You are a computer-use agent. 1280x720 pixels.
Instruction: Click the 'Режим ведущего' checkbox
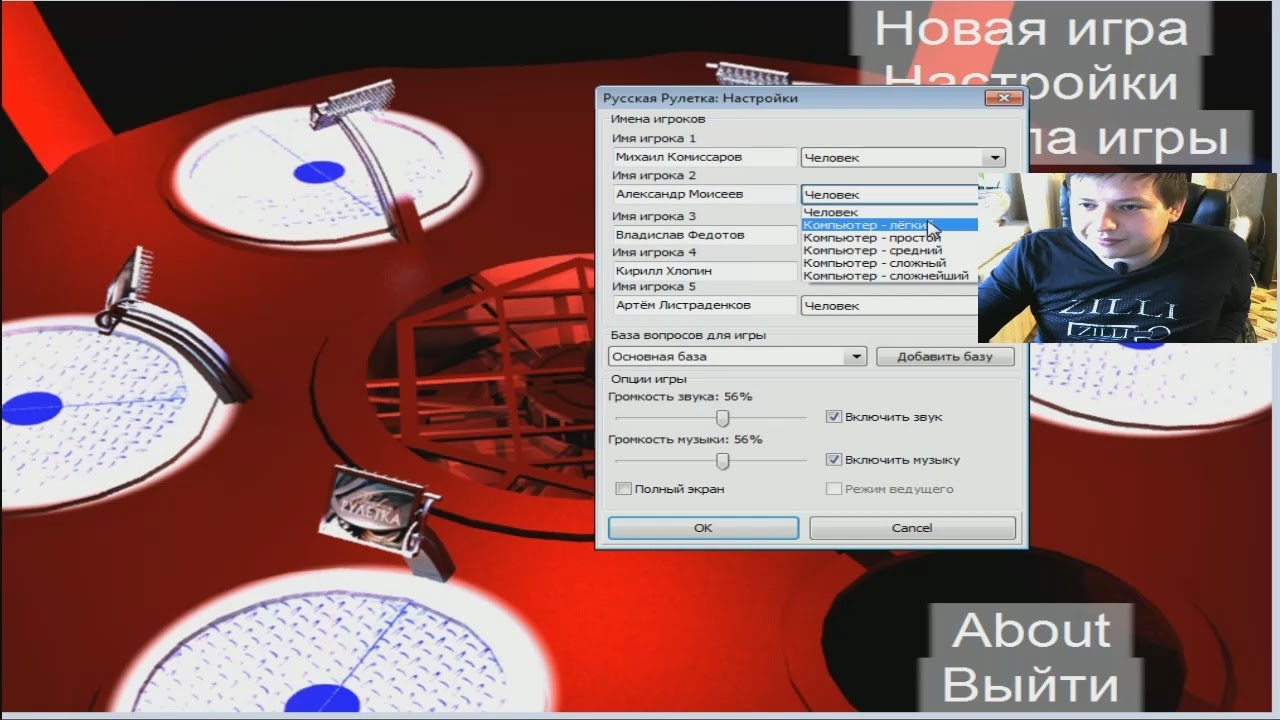pos(834,489)
